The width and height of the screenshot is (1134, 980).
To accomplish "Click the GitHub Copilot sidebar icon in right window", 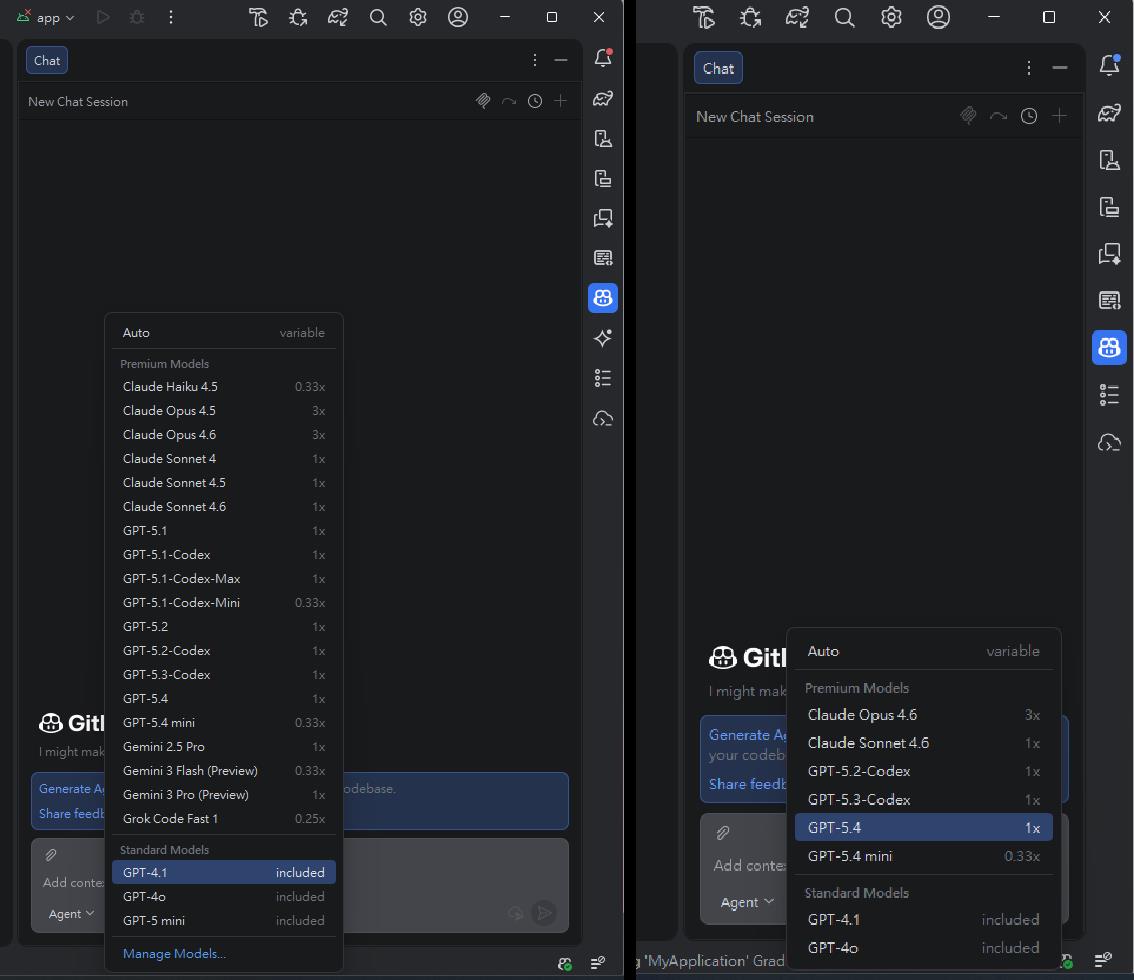I will [1109, 347].
